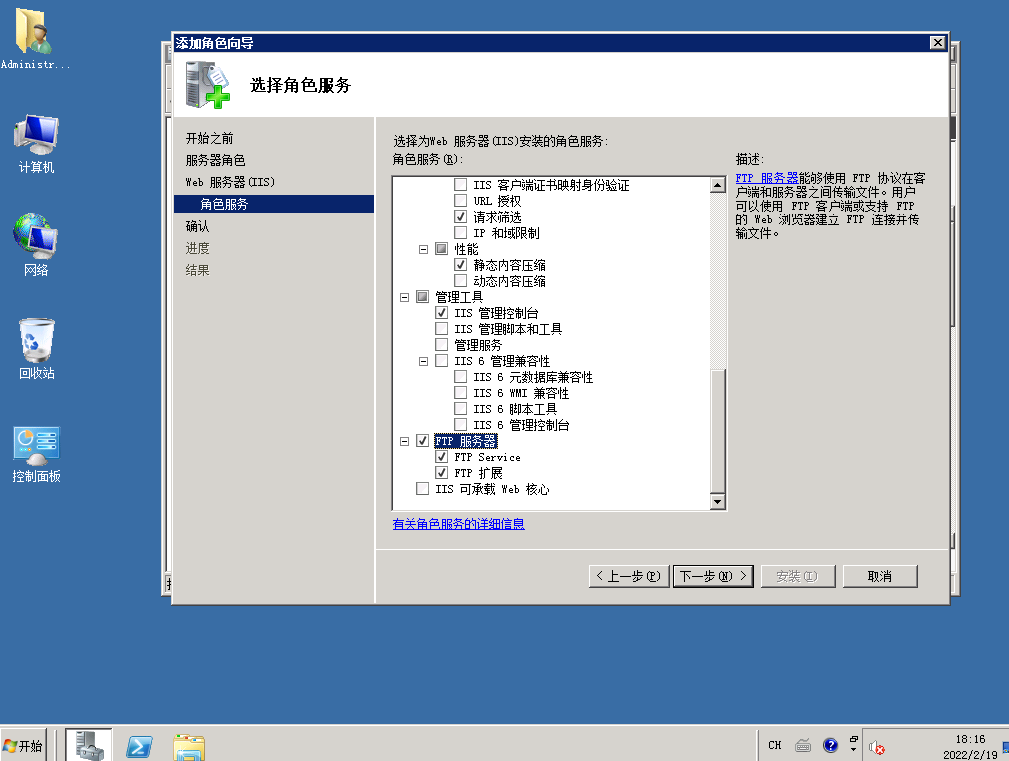Click scrollbar up arrow in role list
Image resolution: width=1009 pixels, height=761 pixels.
[718, 185]
